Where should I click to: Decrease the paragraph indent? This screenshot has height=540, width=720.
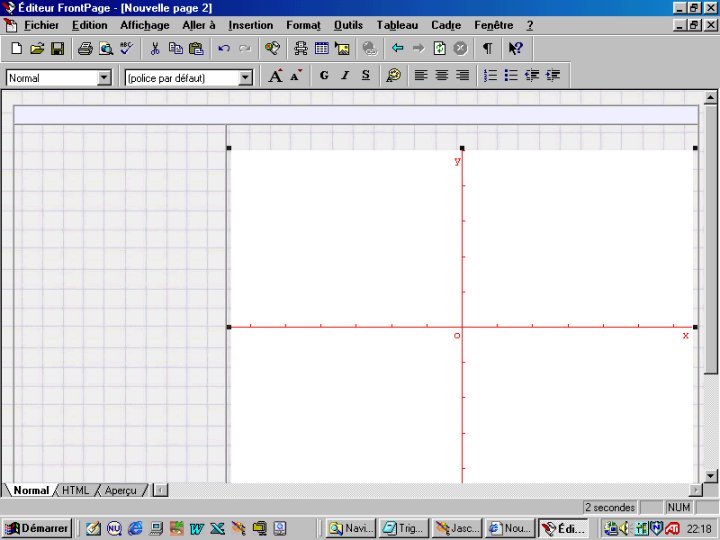click(532, 76)
